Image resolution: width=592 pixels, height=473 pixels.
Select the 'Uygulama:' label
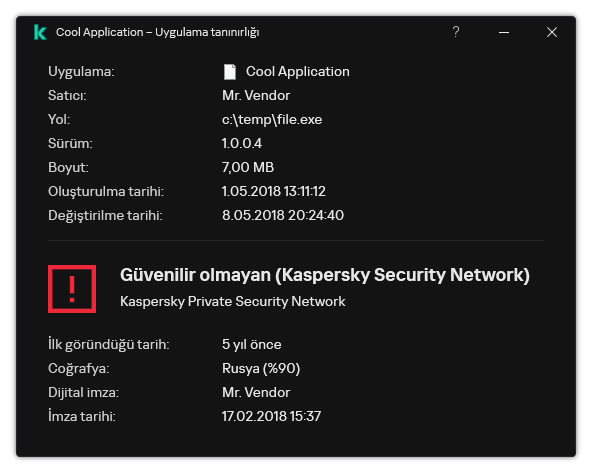point(81,72)
